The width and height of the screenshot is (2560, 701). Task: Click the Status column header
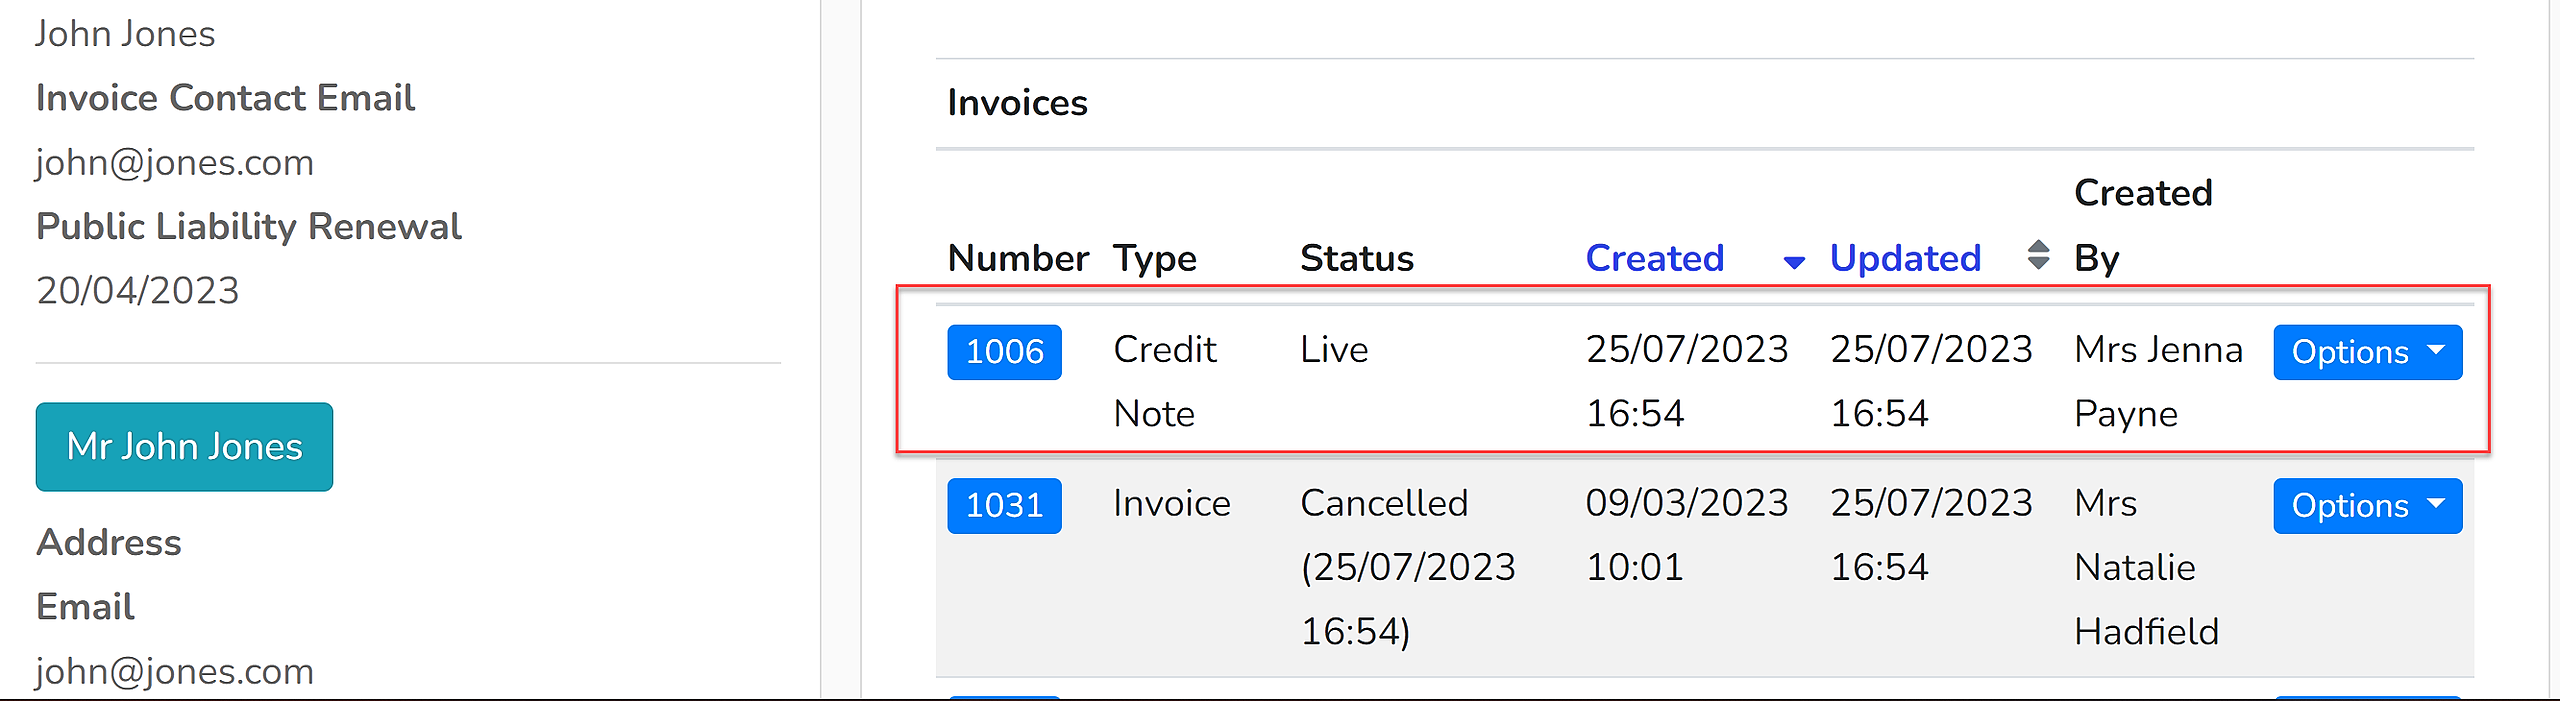1357,258
